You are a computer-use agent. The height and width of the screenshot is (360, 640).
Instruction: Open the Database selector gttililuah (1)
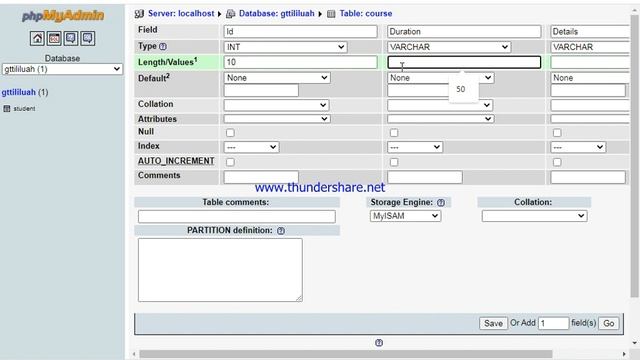coord(62,69)
